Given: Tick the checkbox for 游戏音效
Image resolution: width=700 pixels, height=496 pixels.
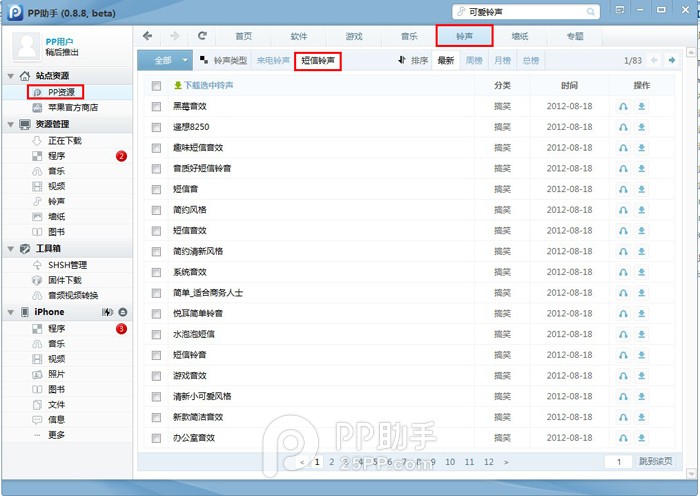Looking at the screenshot, I should [x=156, y=376].
